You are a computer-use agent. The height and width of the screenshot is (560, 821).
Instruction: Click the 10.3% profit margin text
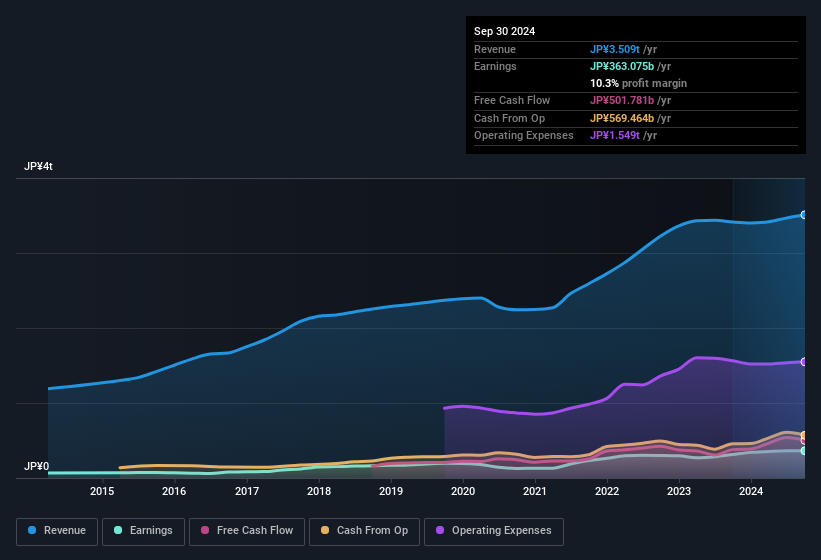coord(638,83)
